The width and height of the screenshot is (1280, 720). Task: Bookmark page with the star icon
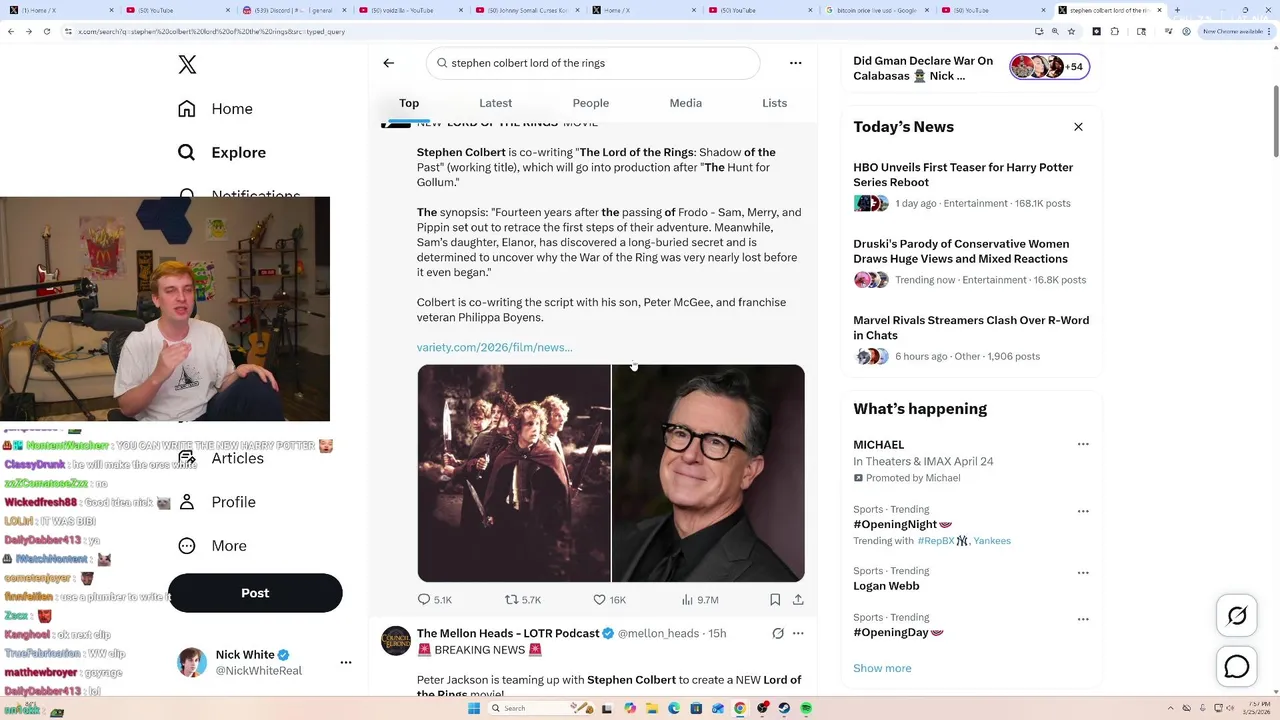(x=1071, y=31)
